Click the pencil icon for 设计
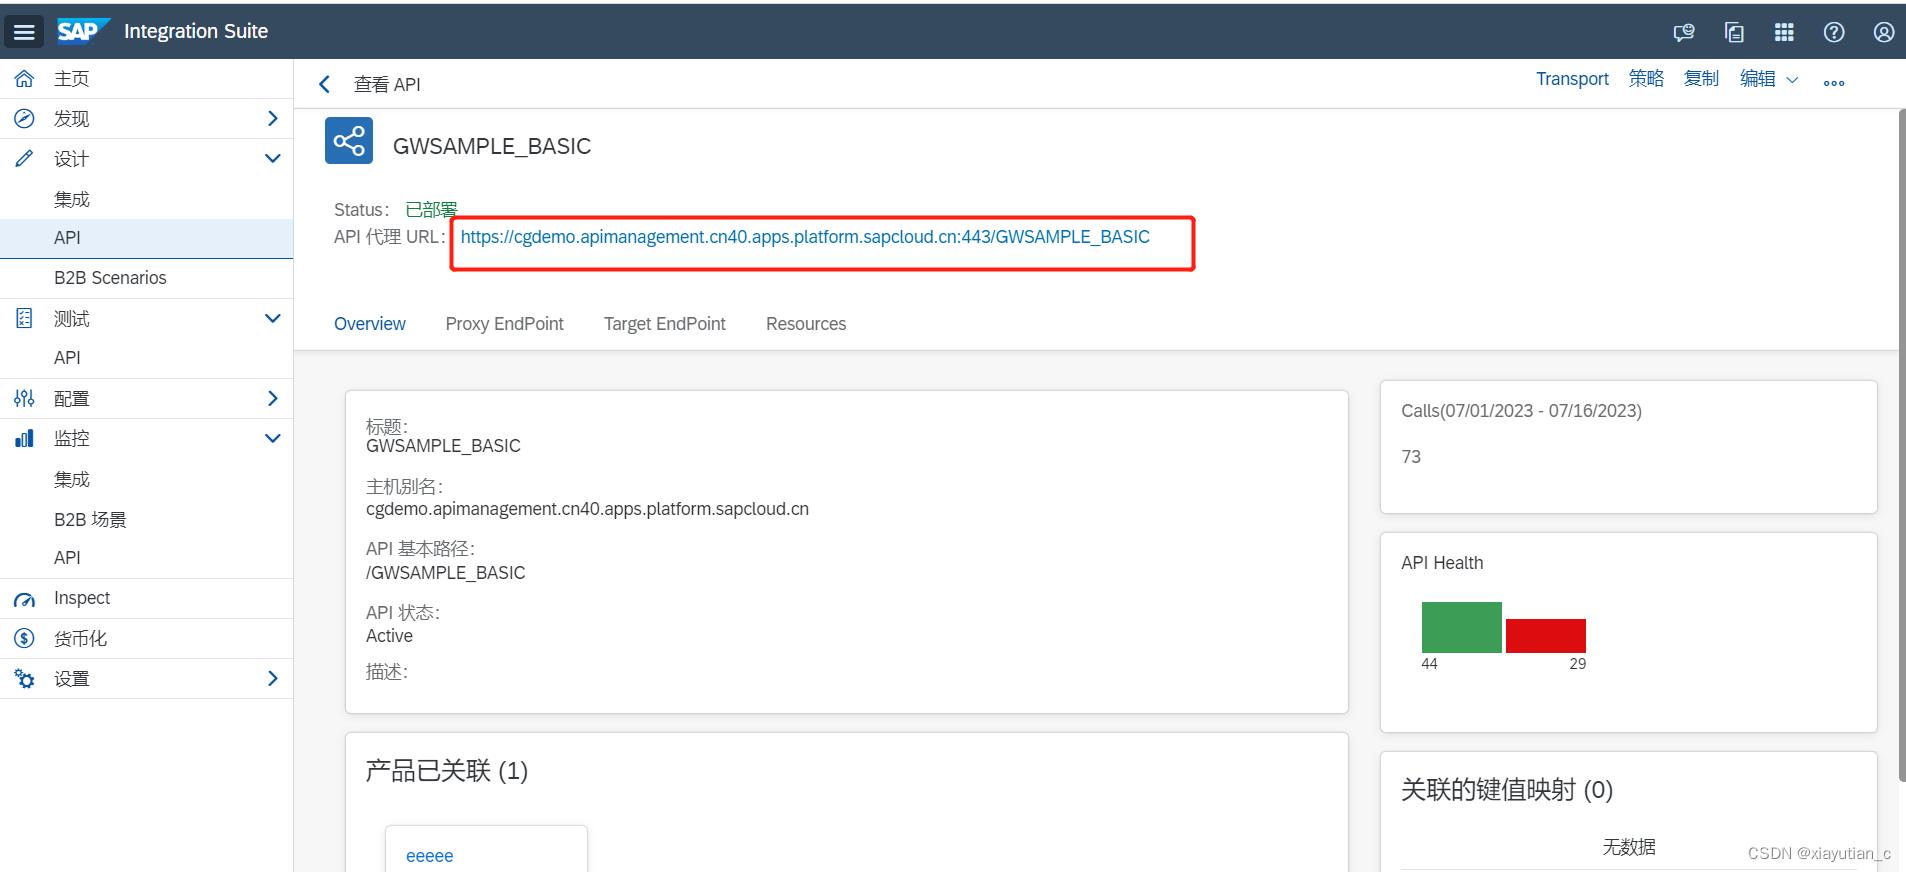Image resolution: width=1906 pixels, height=872 pixels. [x=24, y=158]
